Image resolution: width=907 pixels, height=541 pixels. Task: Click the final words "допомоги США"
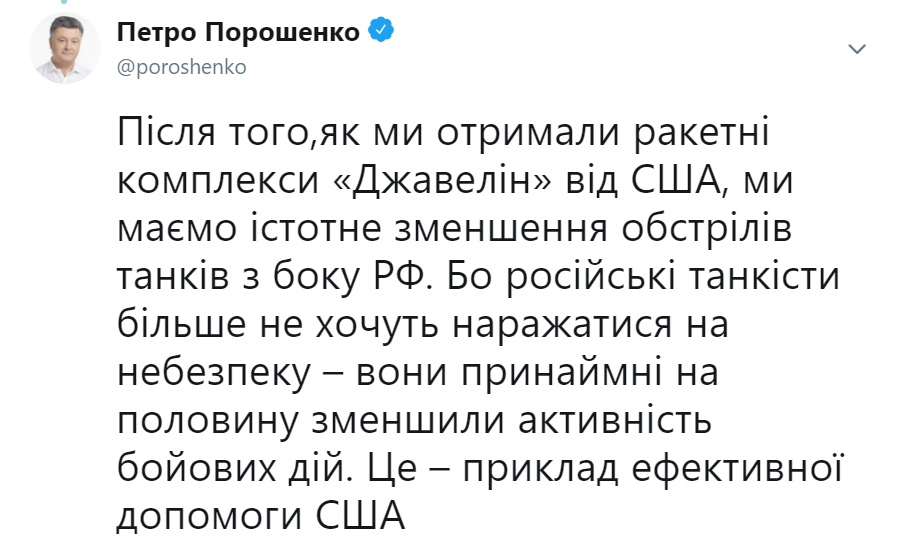[x=261, y=515]
